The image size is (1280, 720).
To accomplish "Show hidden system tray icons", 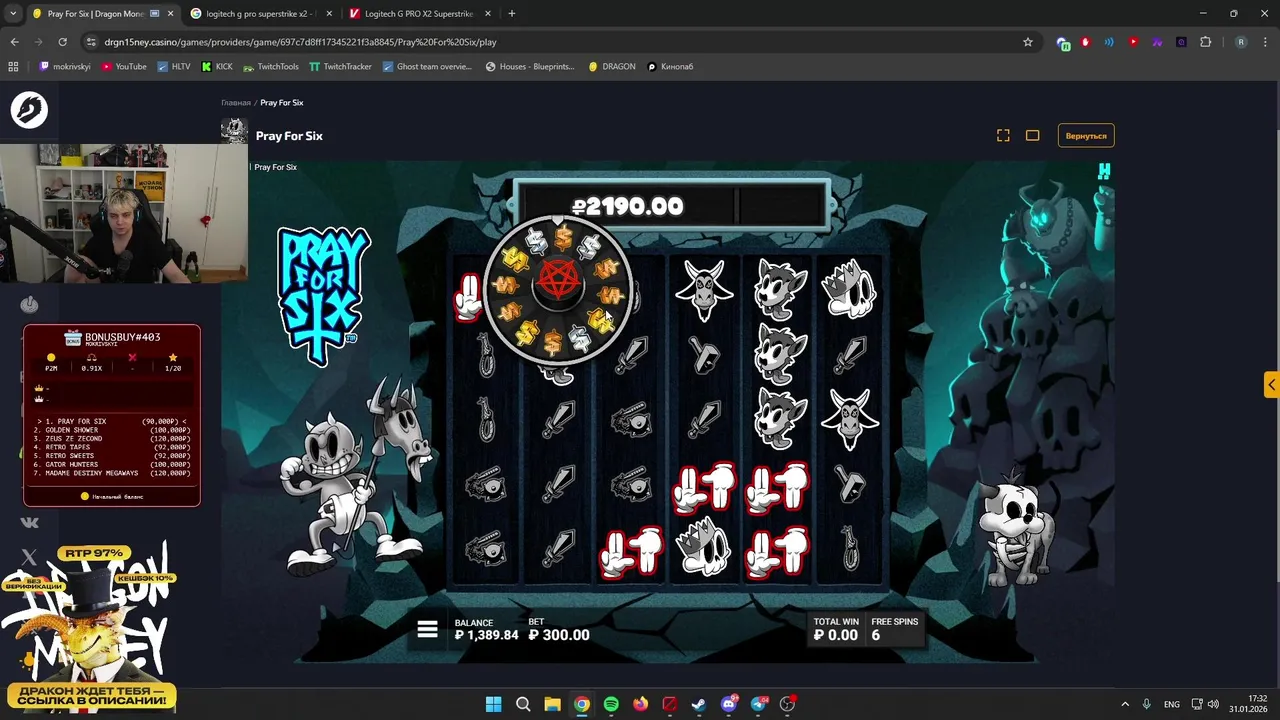I will click(x=1124, y=704).
